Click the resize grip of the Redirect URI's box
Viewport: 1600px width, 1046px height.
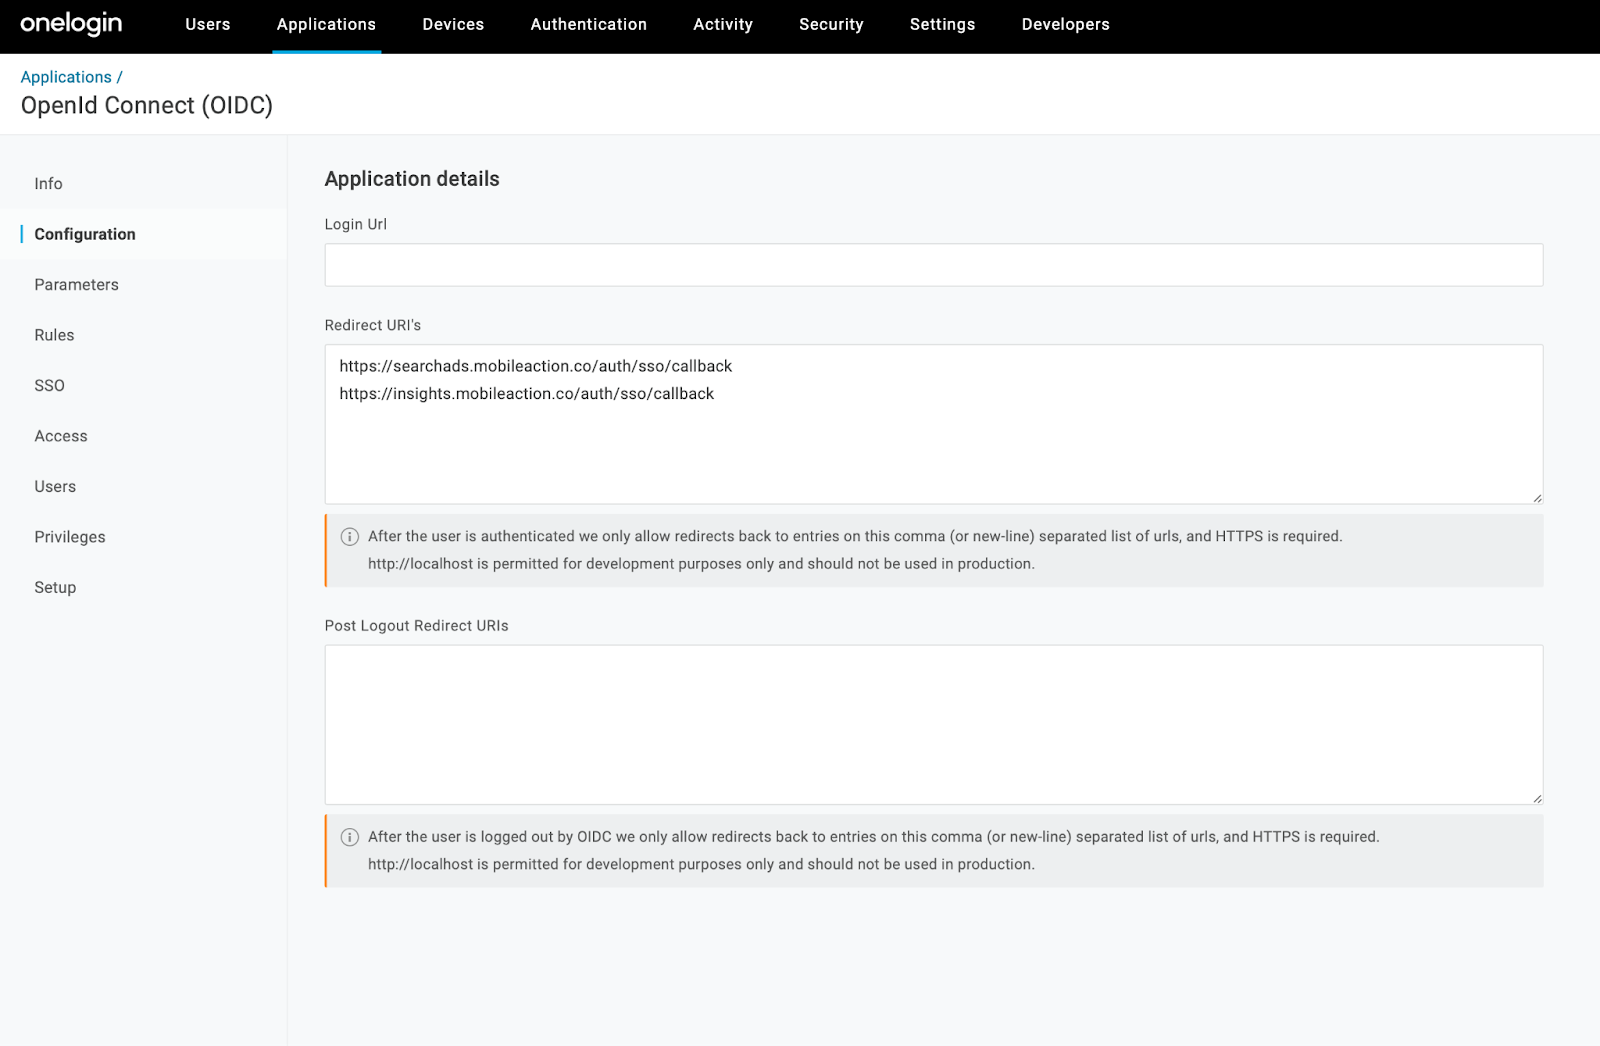pyautogui.click(x=1536, y=494)
